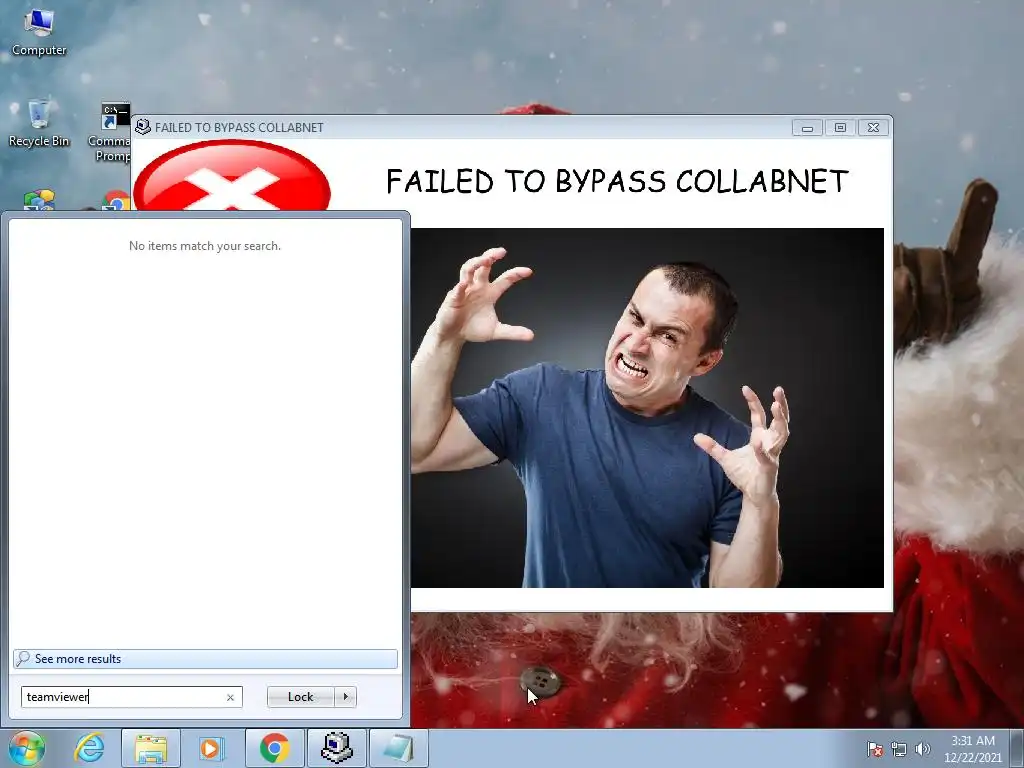
Task: Open Windows Media Player from the taskbar
Action: click(212, 748)
